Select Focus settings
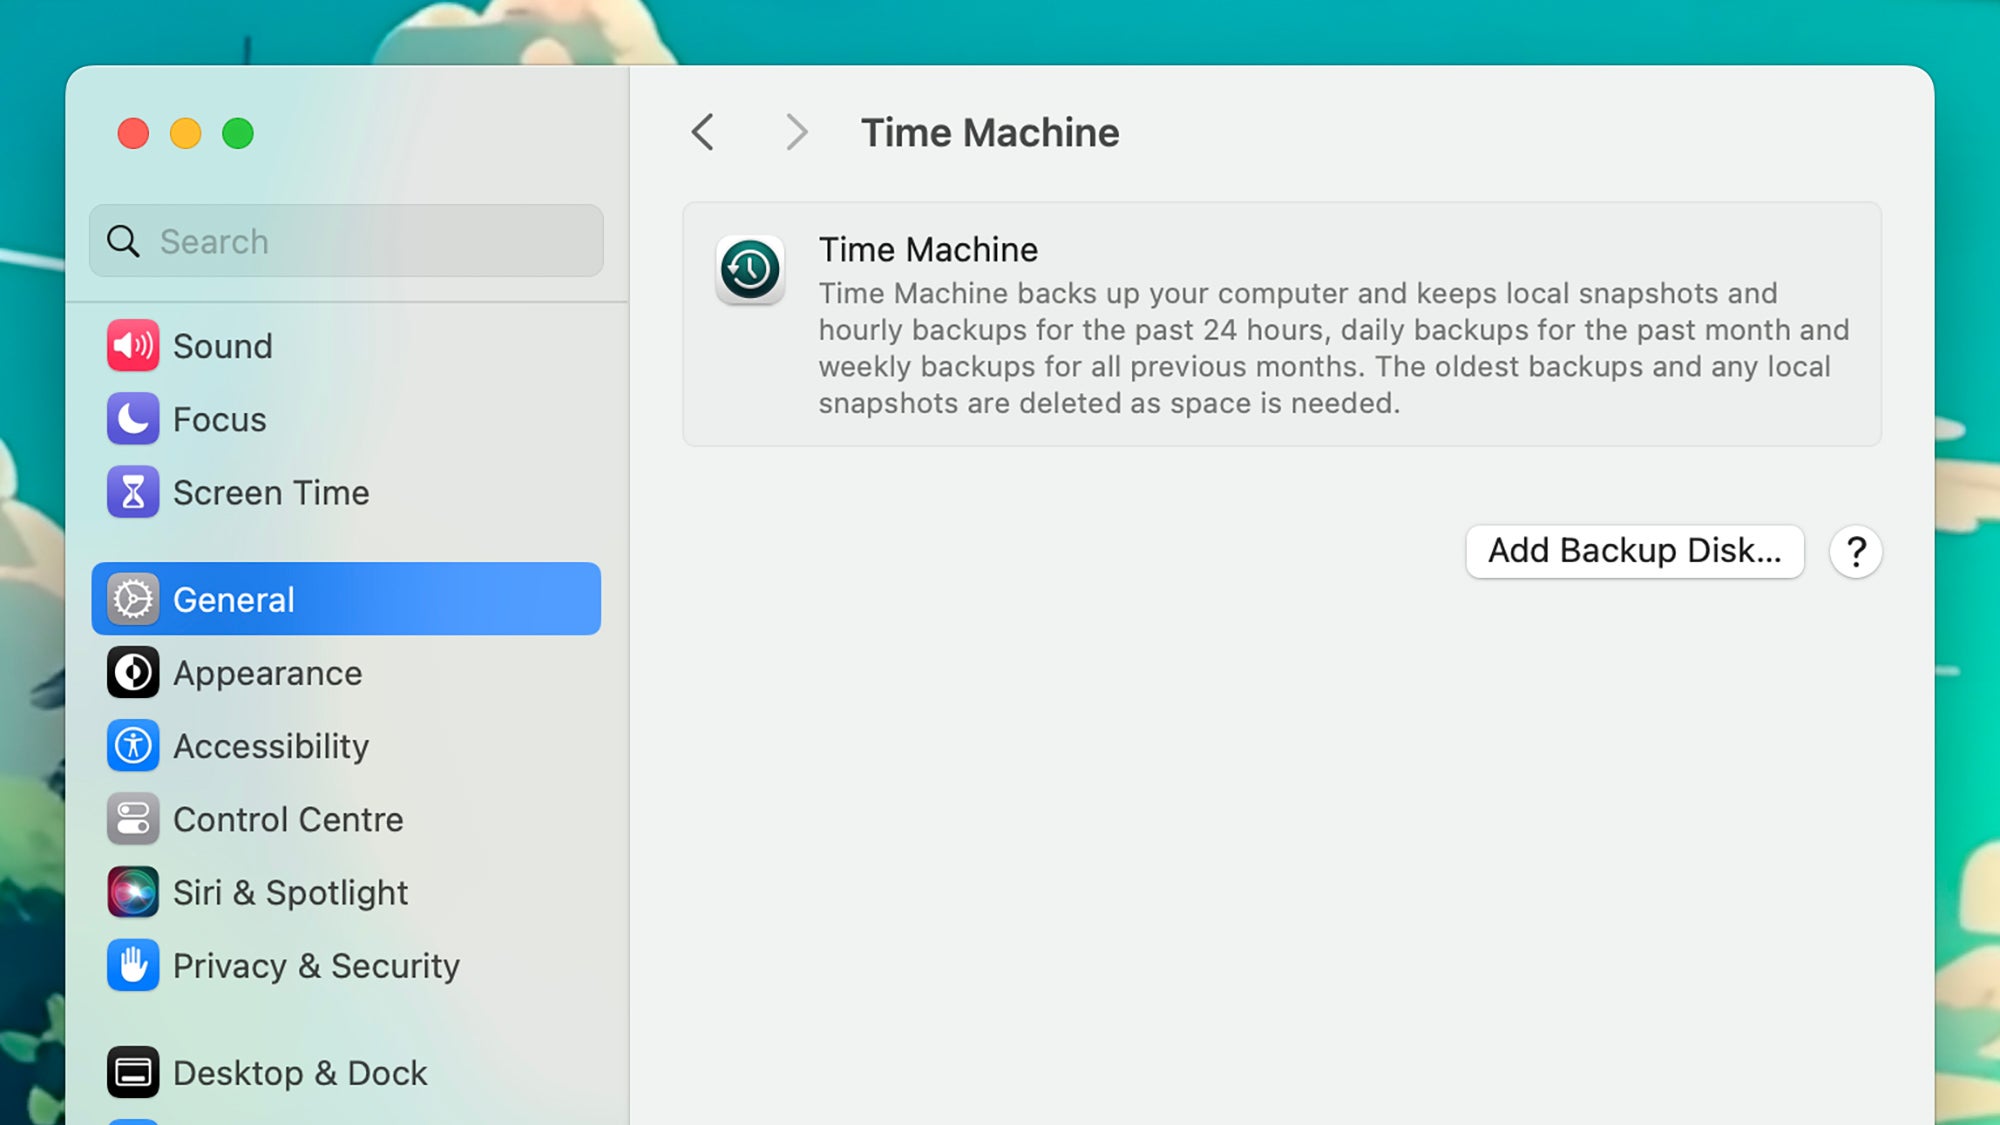This screenshot has width=2000, height=1125. point(218,419)
